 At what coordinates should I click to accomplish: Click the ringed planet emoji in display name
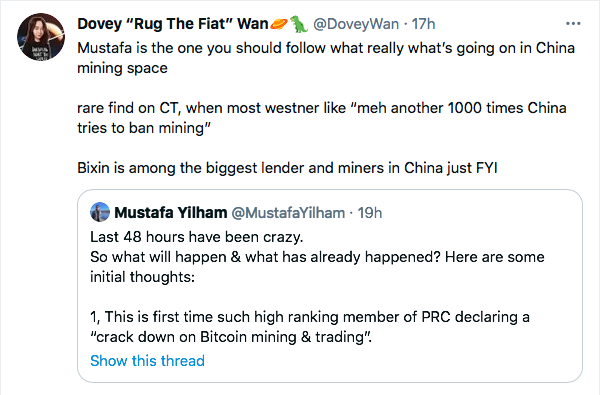(x=279, y=24)
